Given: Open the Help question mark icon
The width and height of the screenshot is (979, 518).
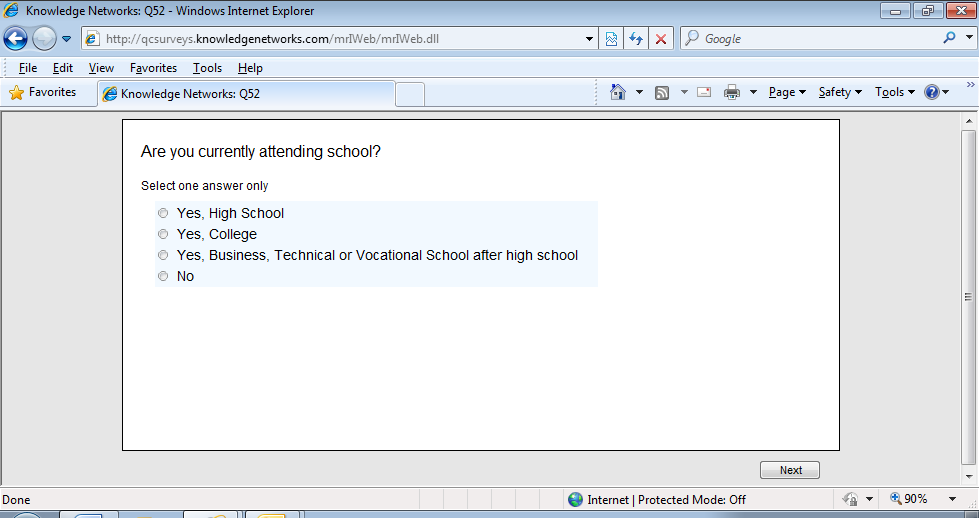Looking at the screenshot, I should (931, 92).
